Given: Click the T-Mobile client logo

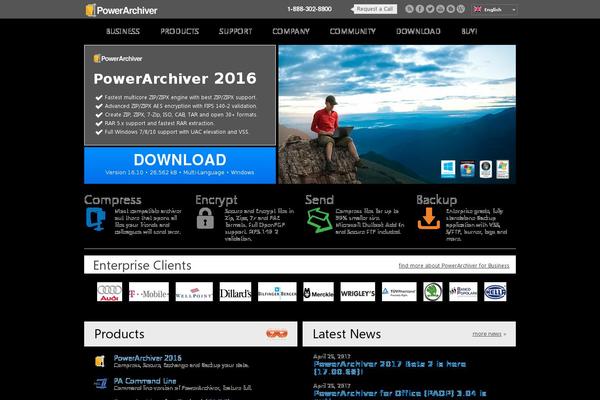Looking at the screenshot, I should [149, 292].
